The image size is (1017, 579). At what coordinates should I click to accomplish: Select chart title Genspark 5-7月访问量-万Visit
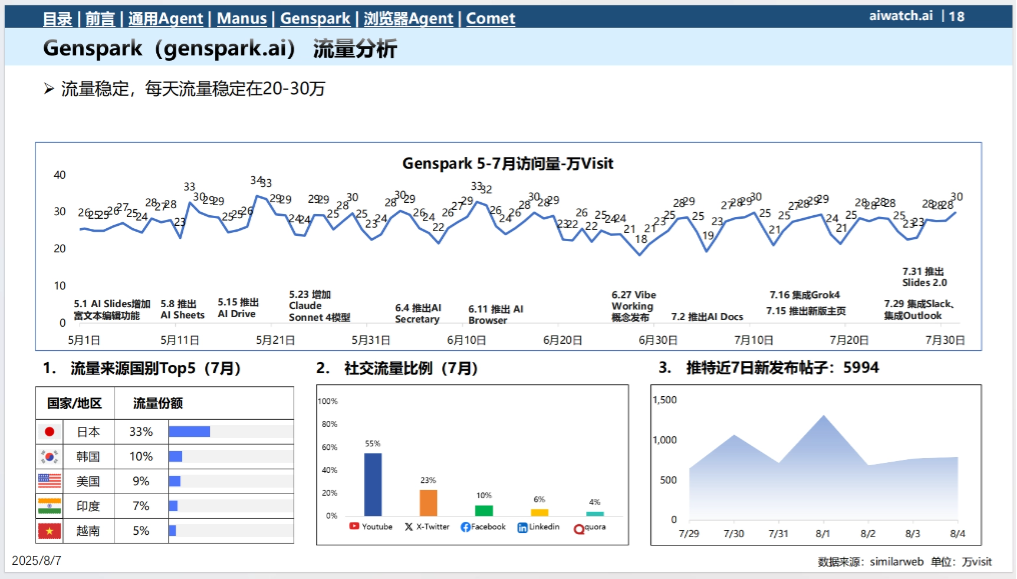[x=507, y=163]
